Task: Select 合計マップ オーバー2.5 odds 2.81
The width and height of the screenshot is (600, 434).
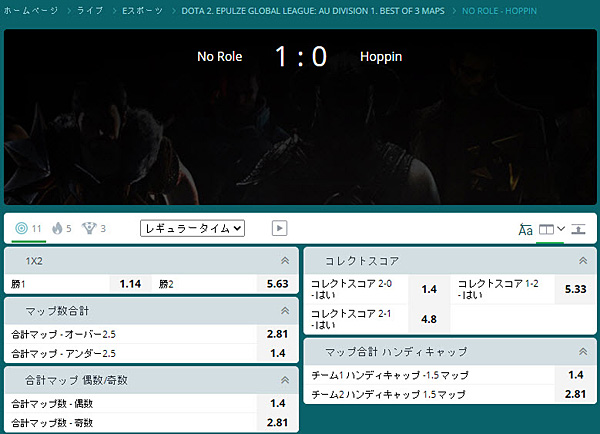Action: pos(277,334)
